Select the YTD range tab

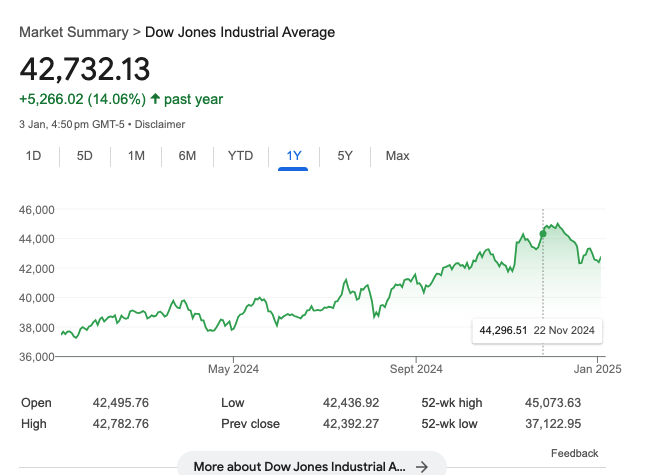tap(240, 156)
